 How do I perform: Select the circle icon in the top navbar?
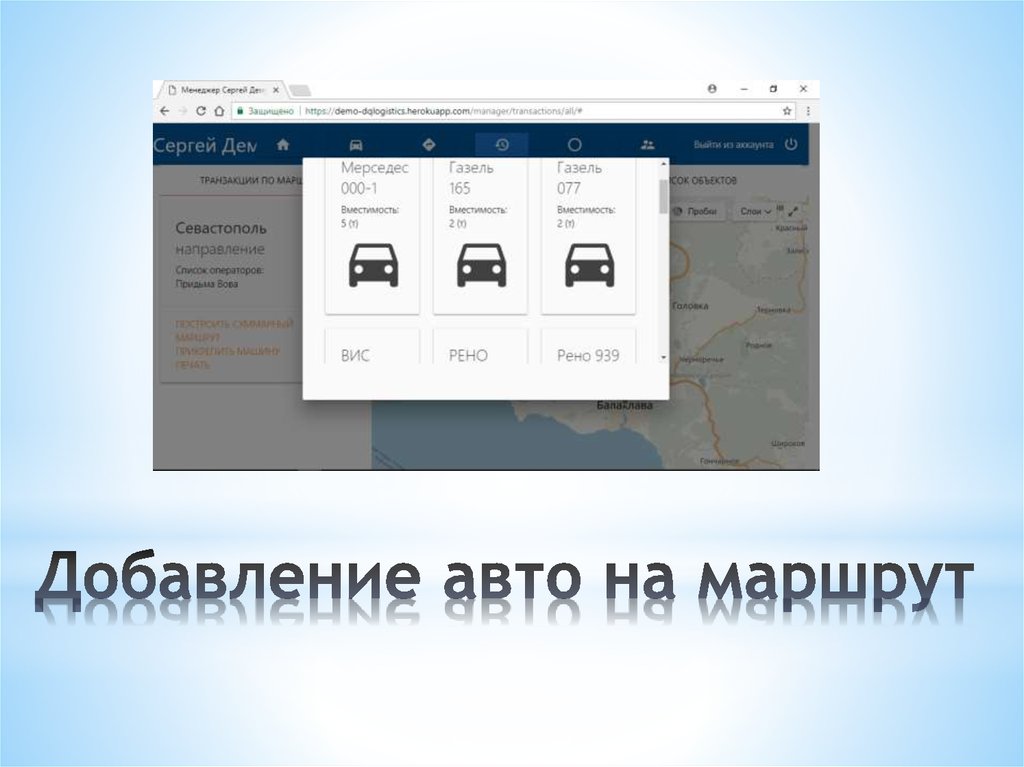(574, 143)
